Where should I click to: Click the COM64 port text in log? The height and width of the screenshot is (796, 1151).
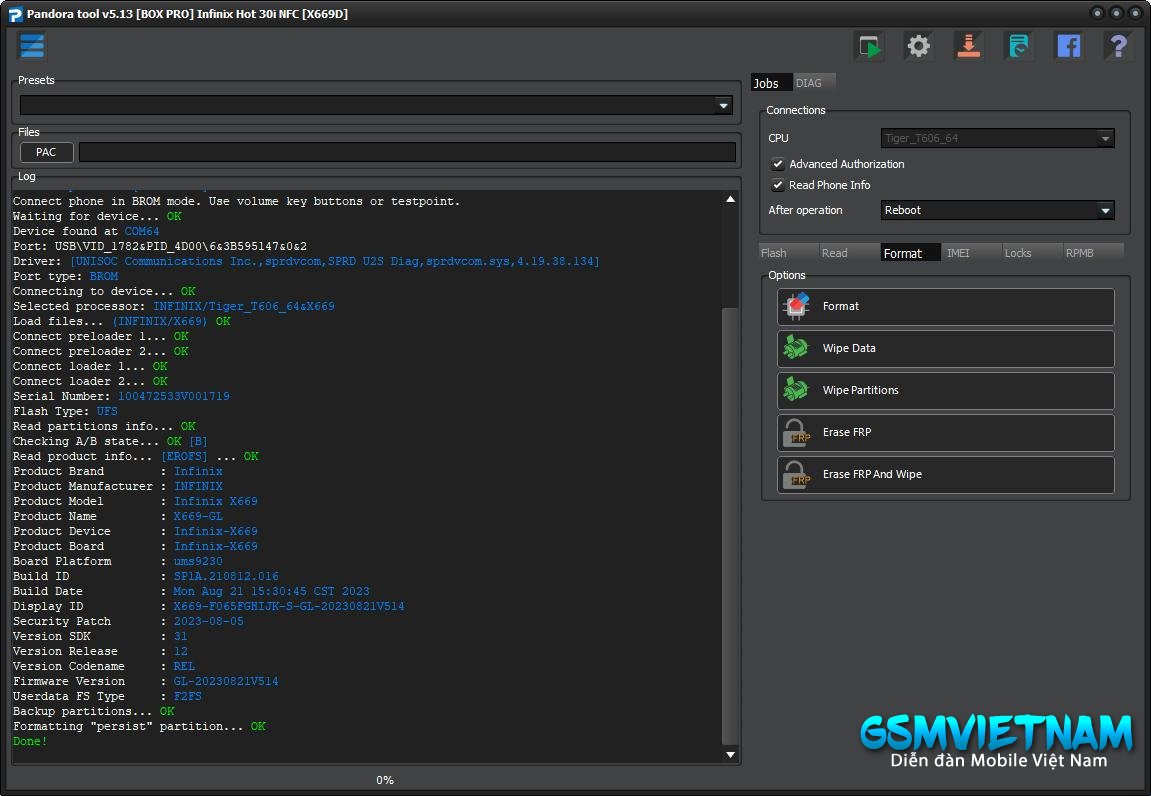point(142,231)
